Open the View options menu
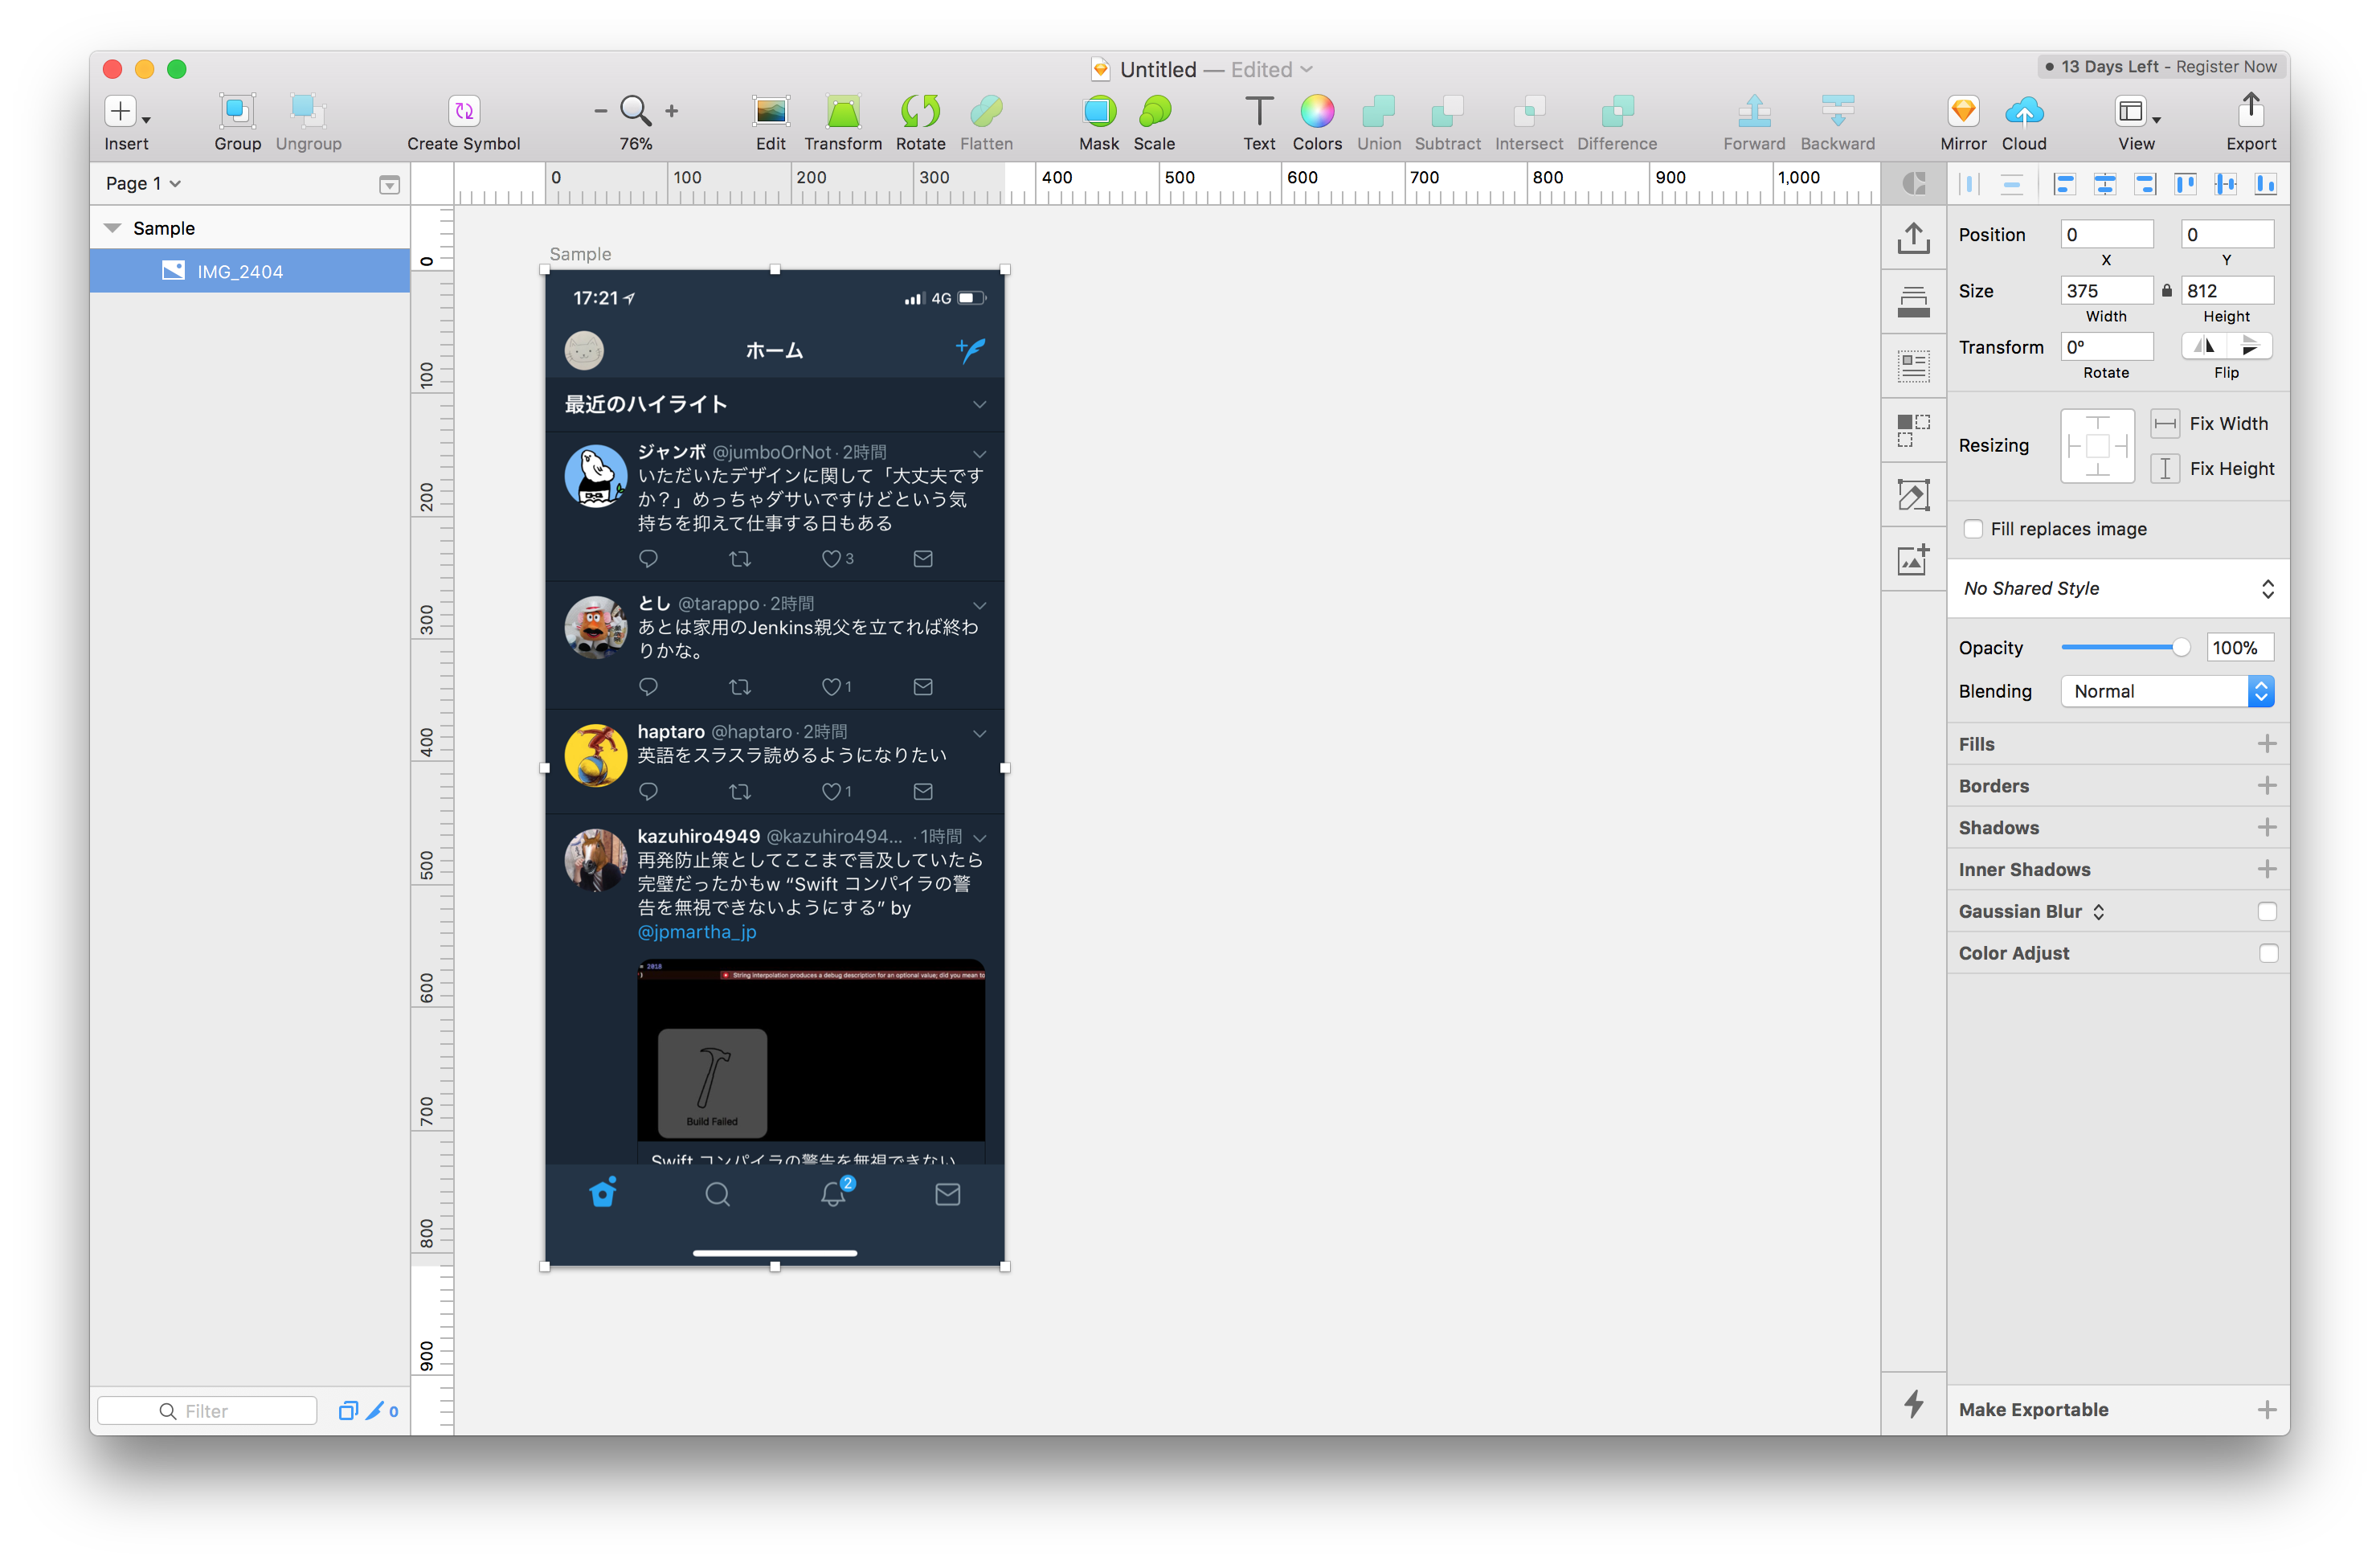 point(2136,111)
